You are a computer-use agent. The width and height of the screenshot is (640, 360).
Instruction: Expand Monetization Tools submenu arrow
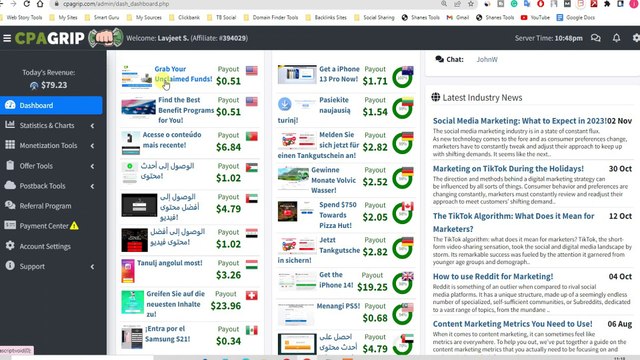[x=92, y=146]
